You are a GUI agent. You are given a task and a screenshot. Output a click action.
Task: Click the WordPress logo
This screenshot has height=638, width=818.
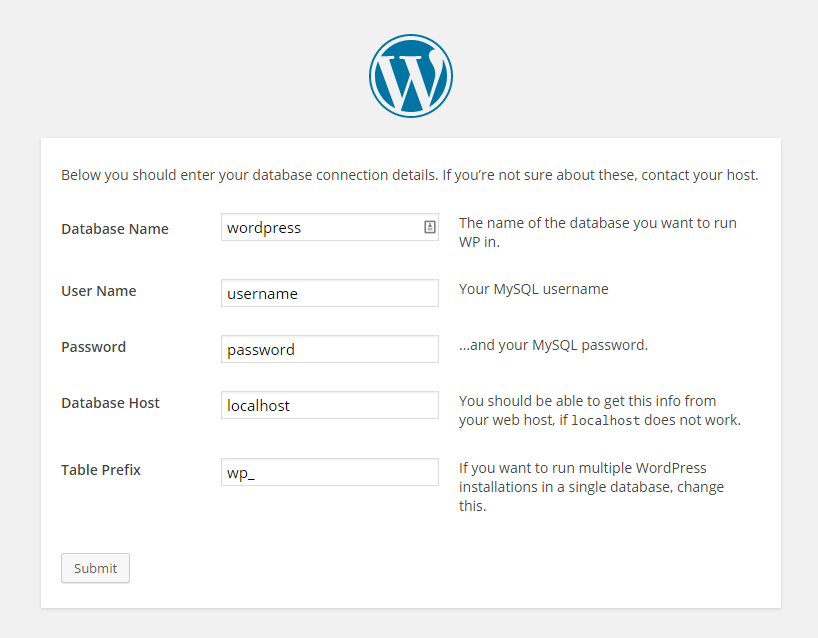(410, 75)
